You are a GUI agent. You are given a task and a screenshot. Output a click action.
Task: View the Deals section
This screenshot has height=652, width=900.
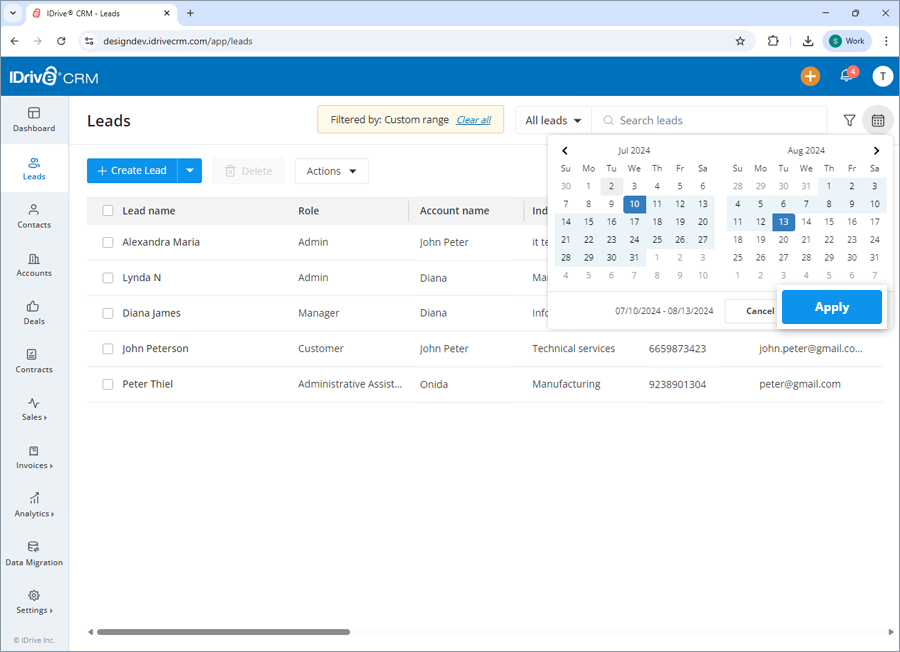click(33, 314)
